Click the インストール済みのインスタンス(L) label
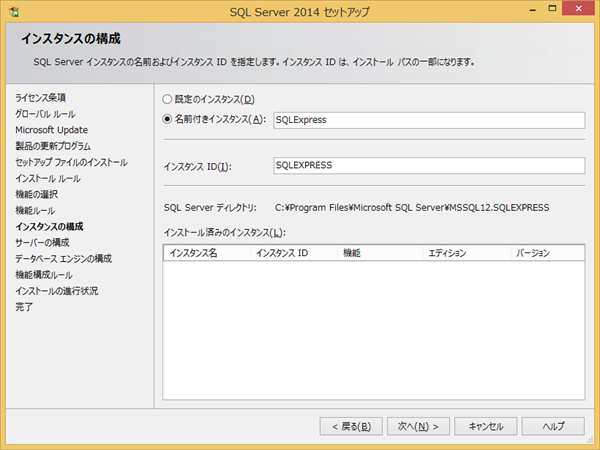 point(225,233)
